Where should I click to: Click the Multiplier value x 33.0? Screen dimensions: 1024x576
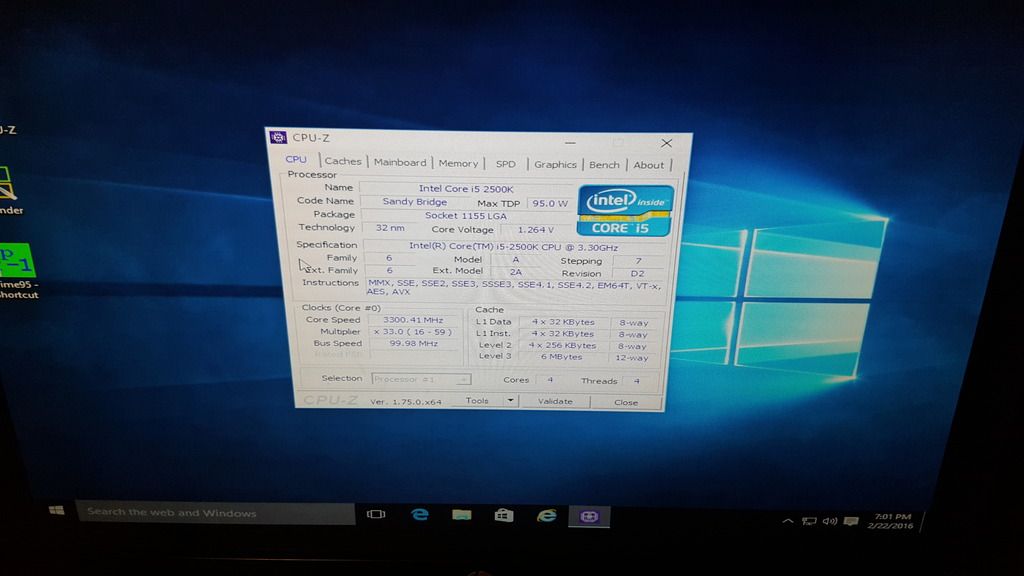[413, 332]
